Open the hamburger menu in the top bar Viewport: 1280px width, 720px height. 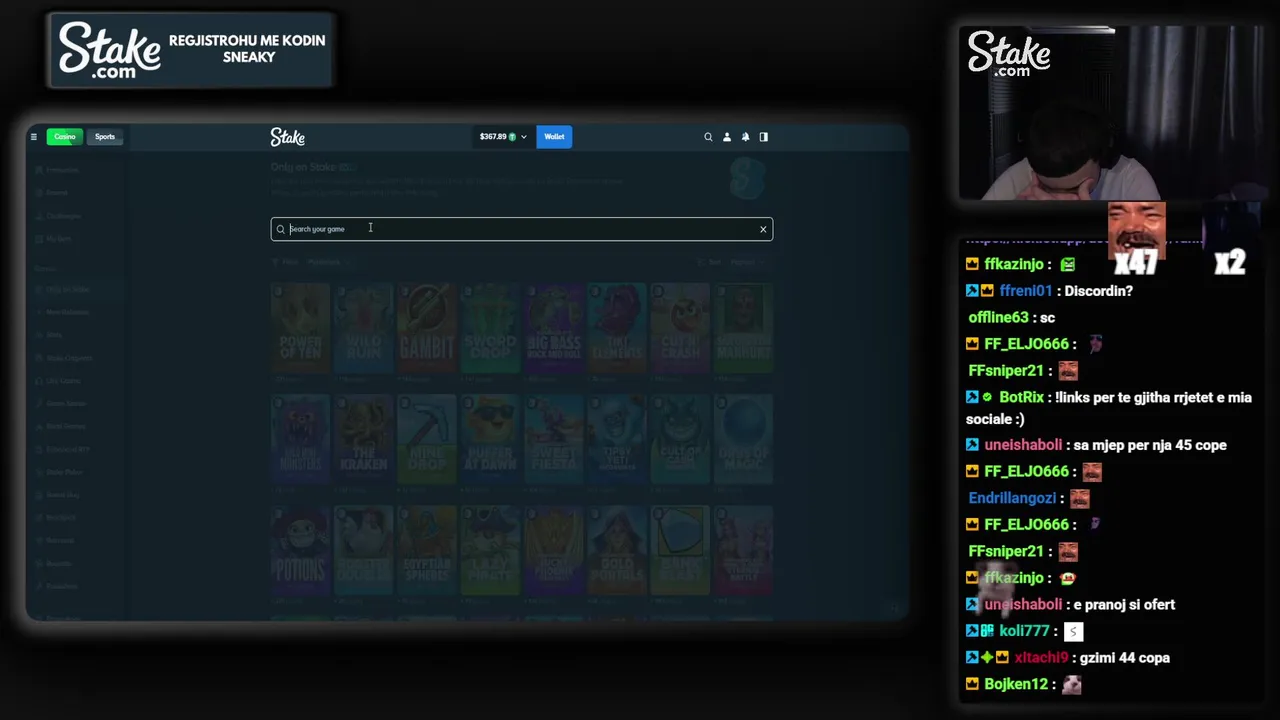point(33,137)
